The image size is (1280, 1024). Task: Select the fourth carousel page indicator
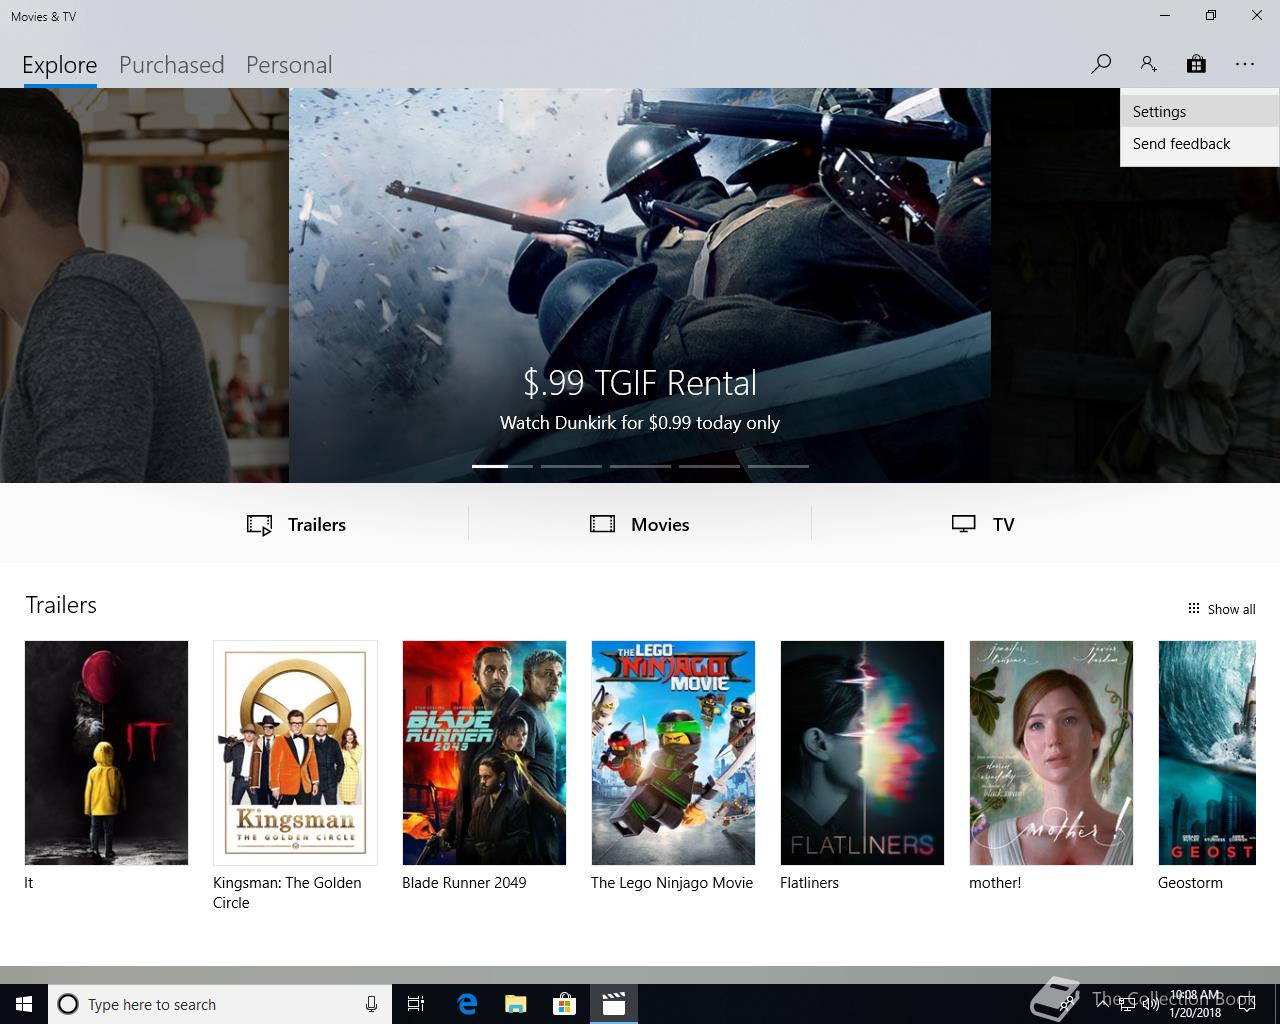pyautogui.click(x=709, y=466)
